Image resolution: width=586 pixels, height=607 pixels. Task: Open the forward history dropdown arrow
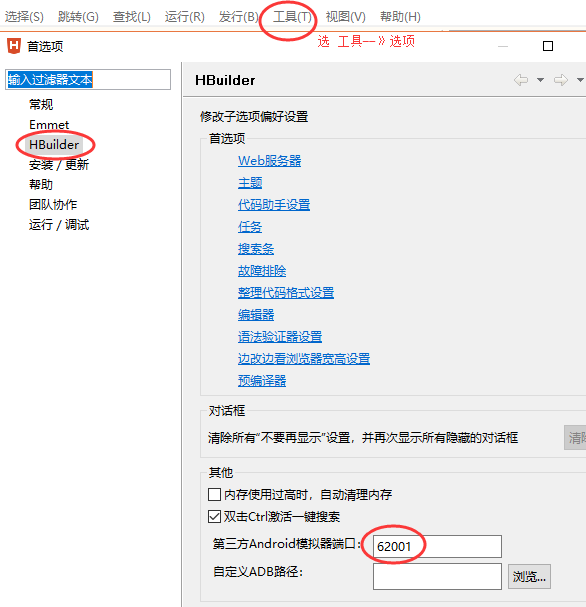[x=580, y=80]
